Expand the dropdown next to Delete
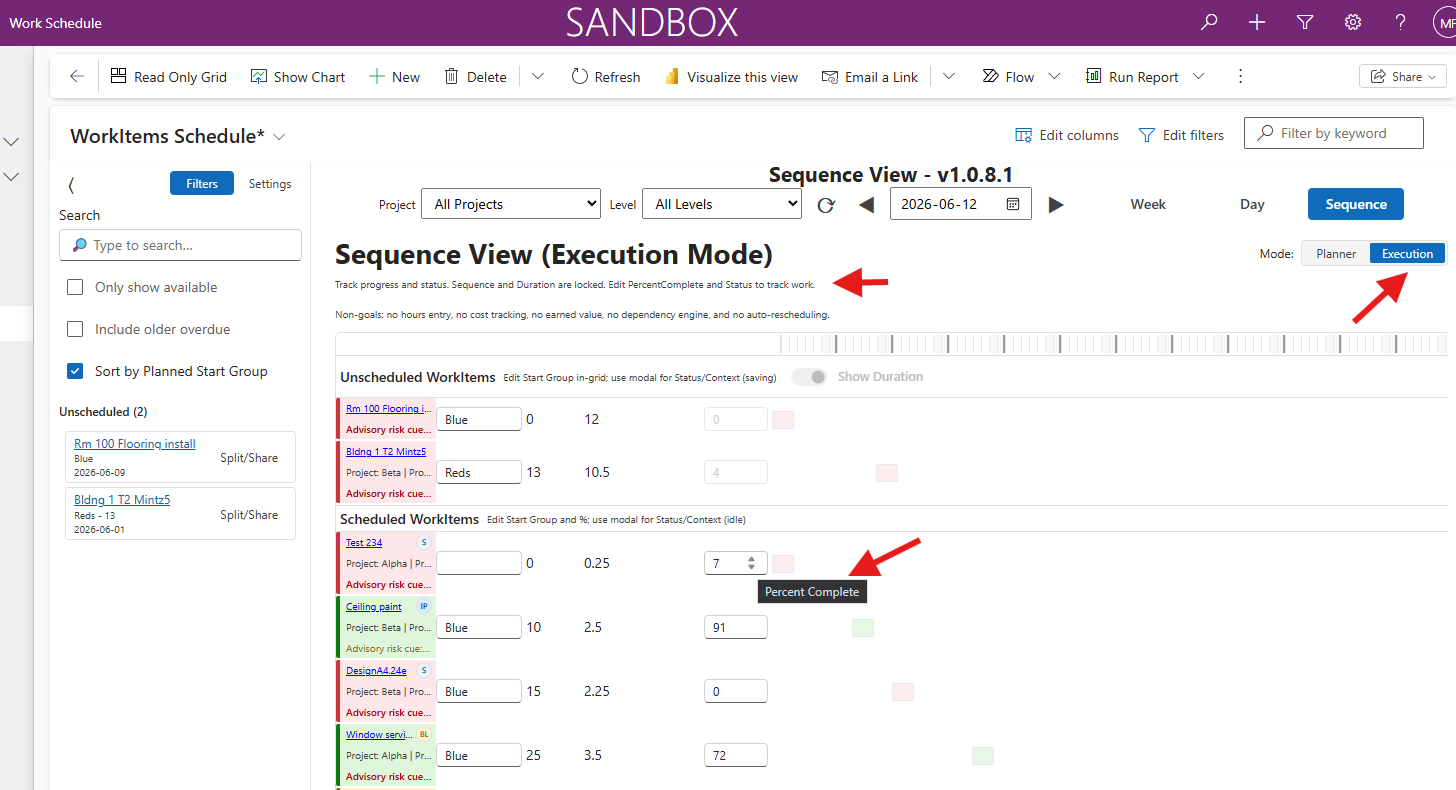1456x790 pixels. coord(538,77)
